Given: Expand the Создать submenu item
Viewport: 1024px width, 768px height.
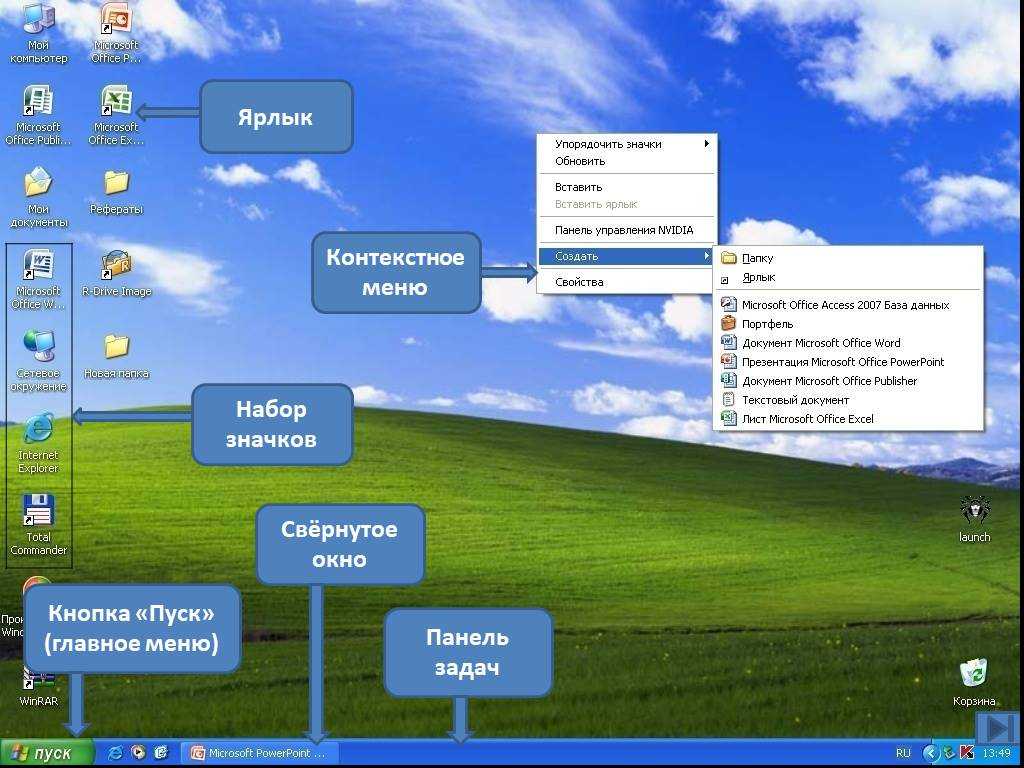Looking at the screenshot, I should click(x=626, y=256).
